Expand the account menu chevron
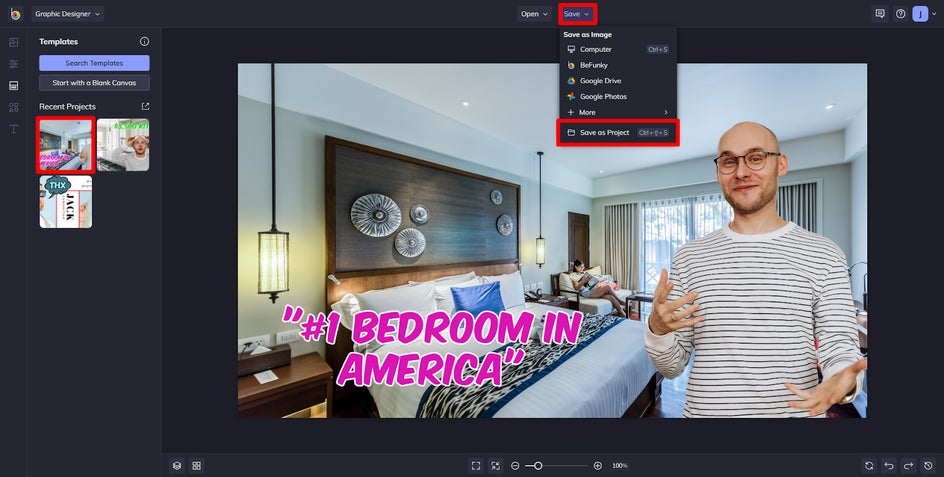Screen dimensions: 944x477 (934, 14)
